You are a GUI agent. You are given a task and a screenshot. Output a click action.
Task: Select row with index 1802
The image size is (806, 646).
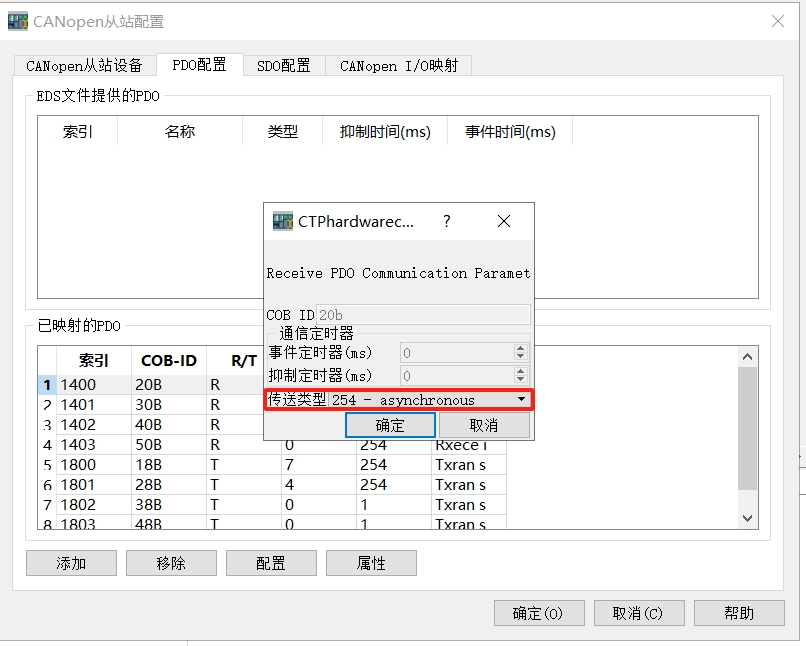[272, 505]
